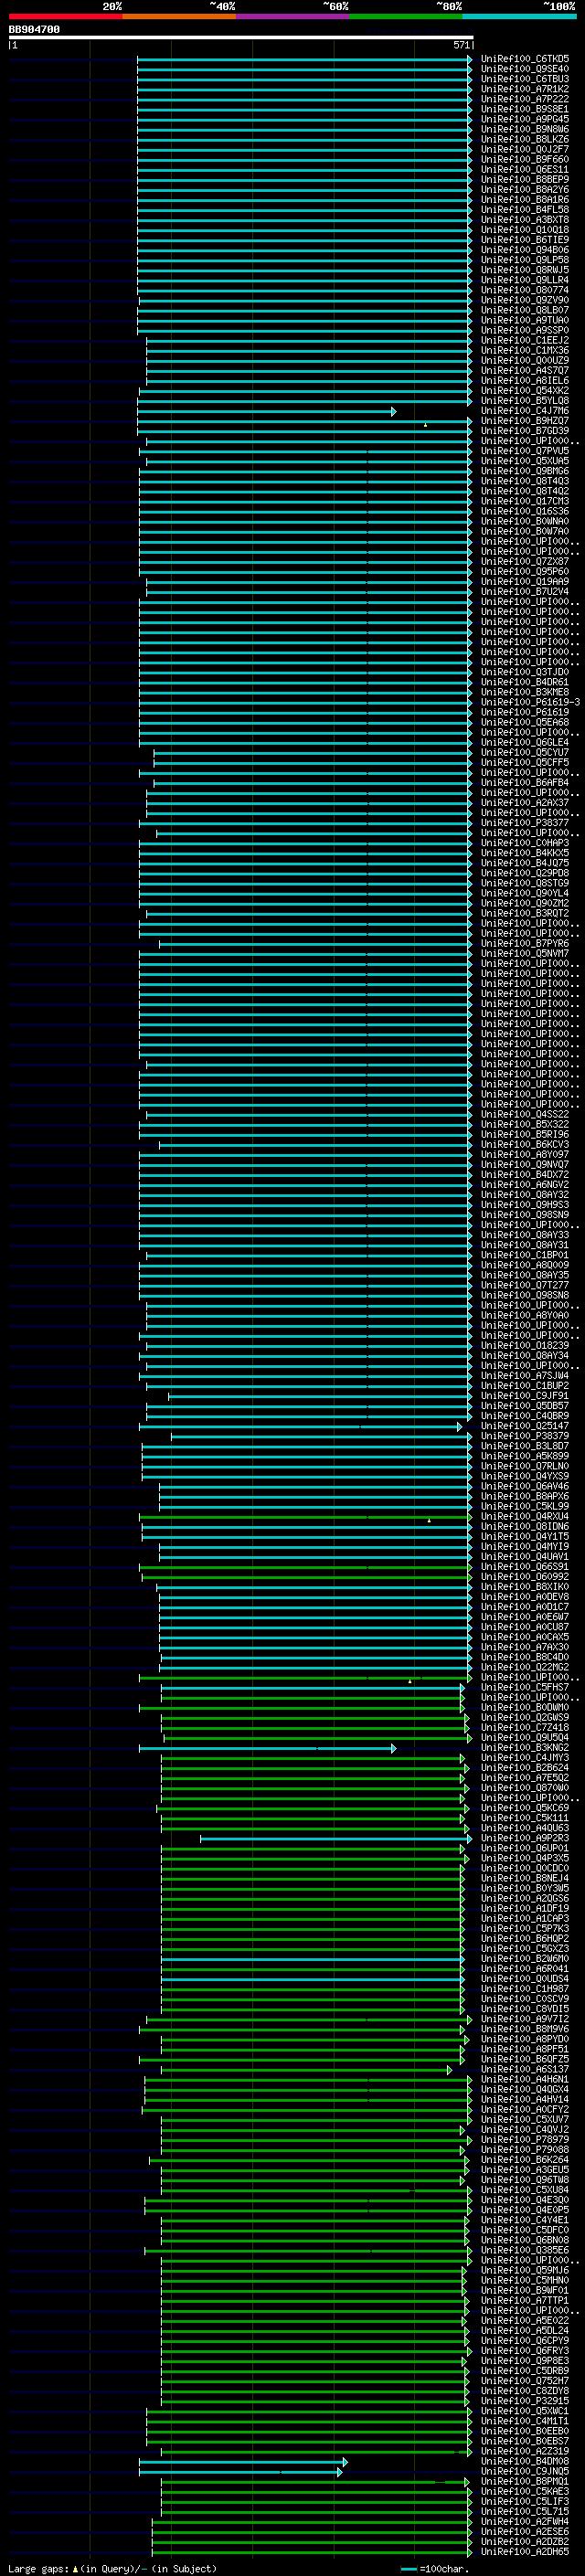Viewport: 585px width, 2576px height.
Task: Select the UniRef100_P38377 label
Action: pos(525,823)
